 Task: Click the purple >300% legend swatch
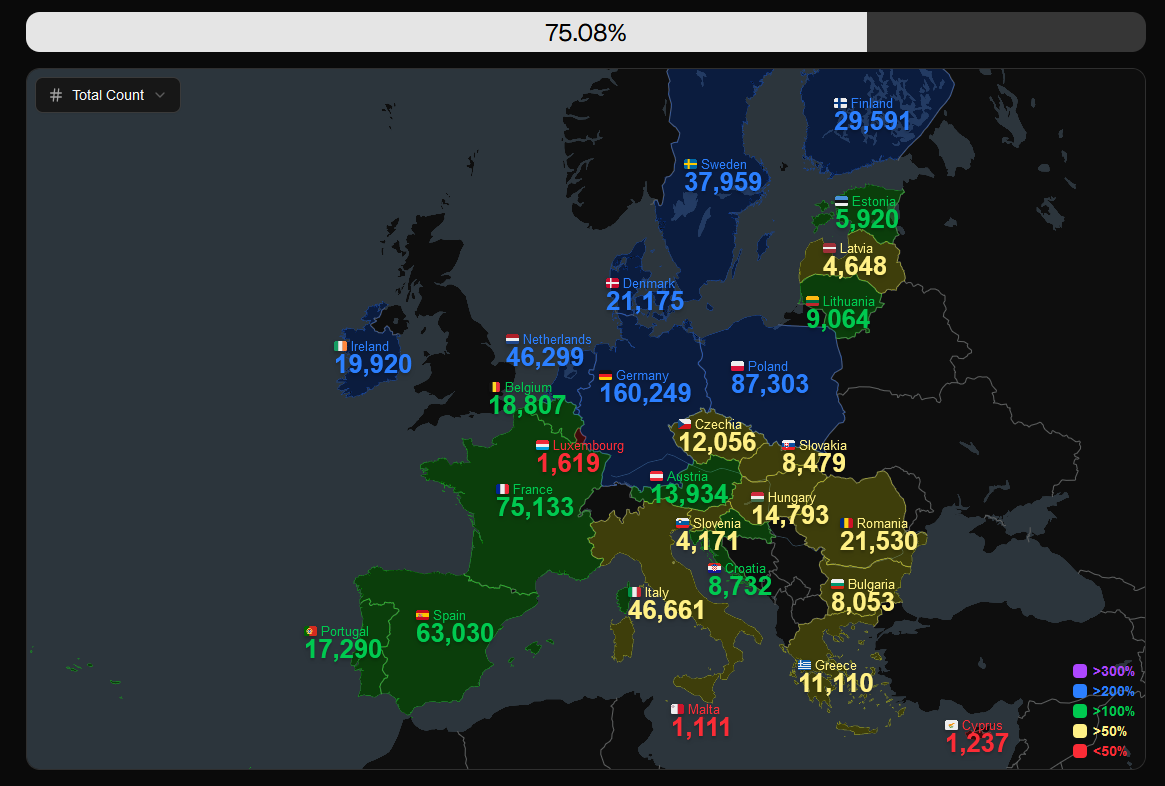coord(1080,671)
